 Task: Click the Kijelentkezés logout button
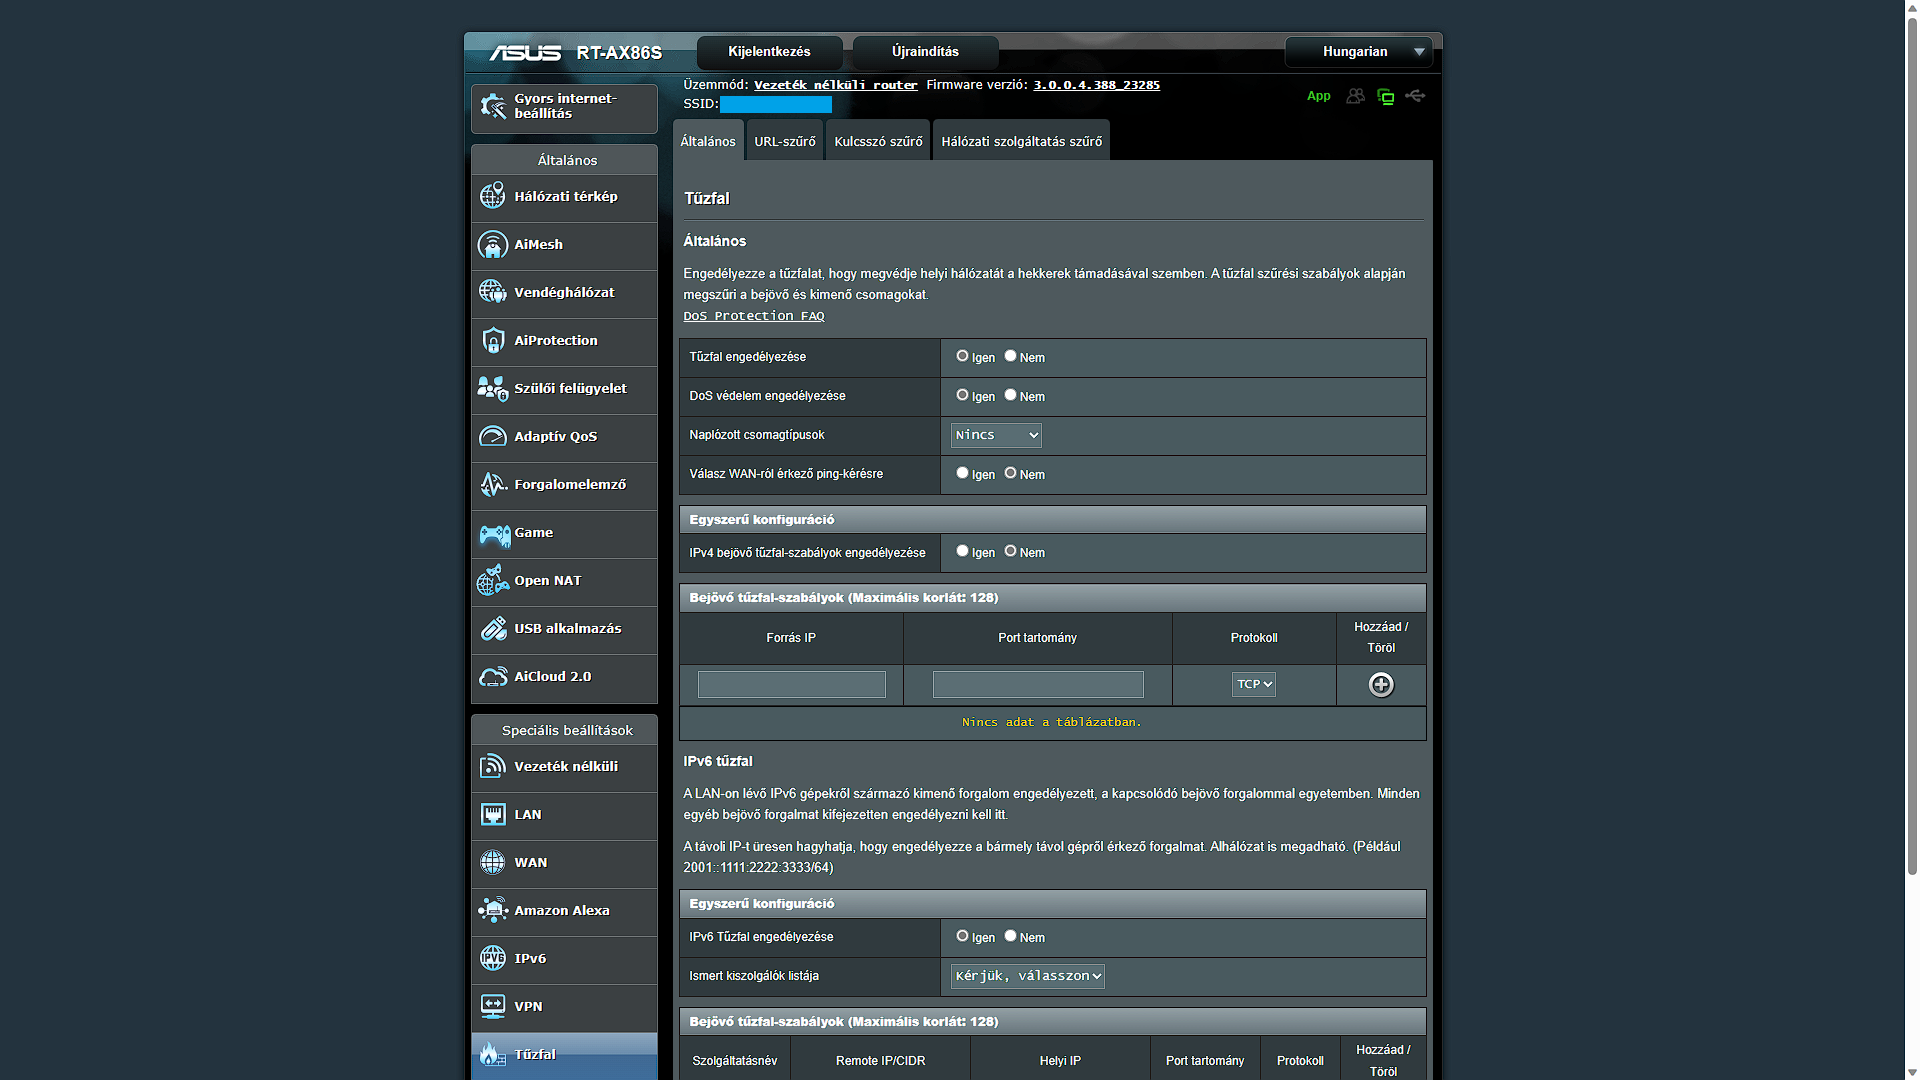[769, 52]
